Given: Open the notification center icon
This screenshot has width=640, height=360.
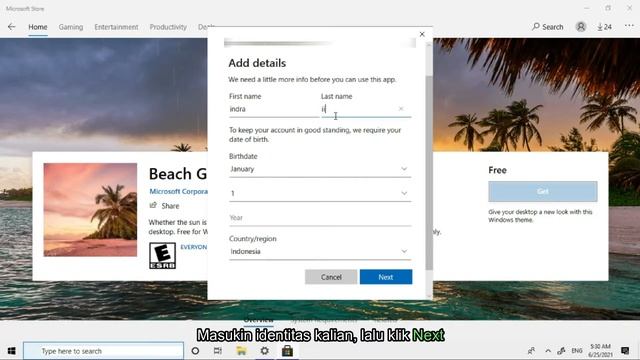Looking at the screenshot, I should pos(625,351).
